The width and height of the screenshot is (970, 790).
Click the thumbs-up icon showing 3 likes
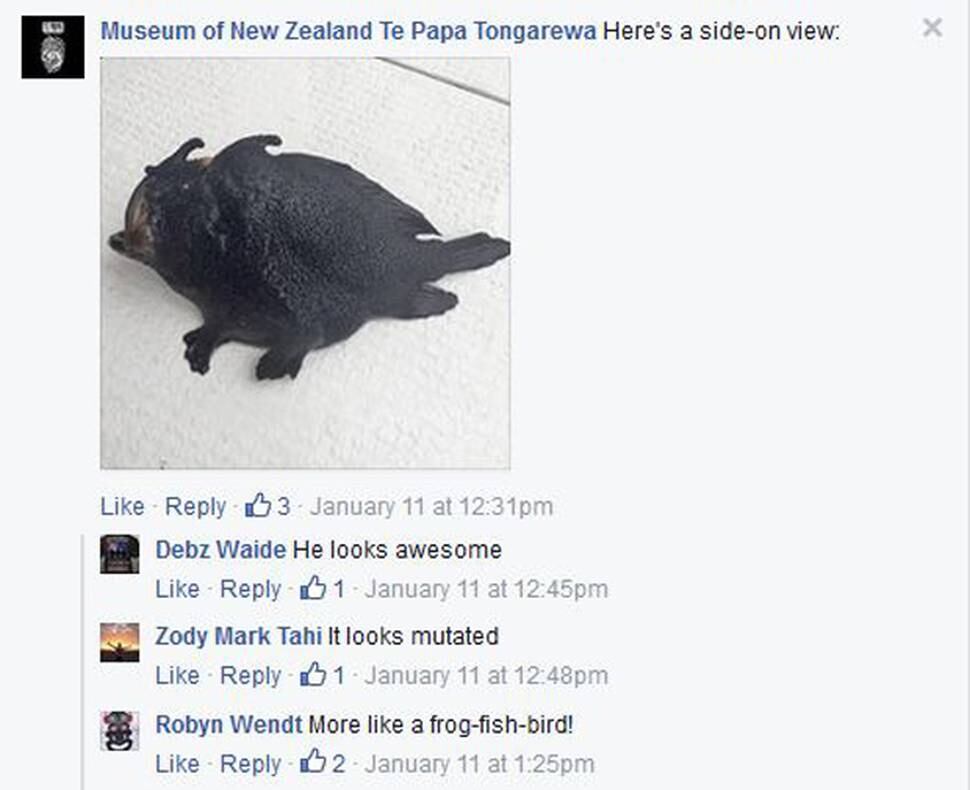(x=258, y=505)
